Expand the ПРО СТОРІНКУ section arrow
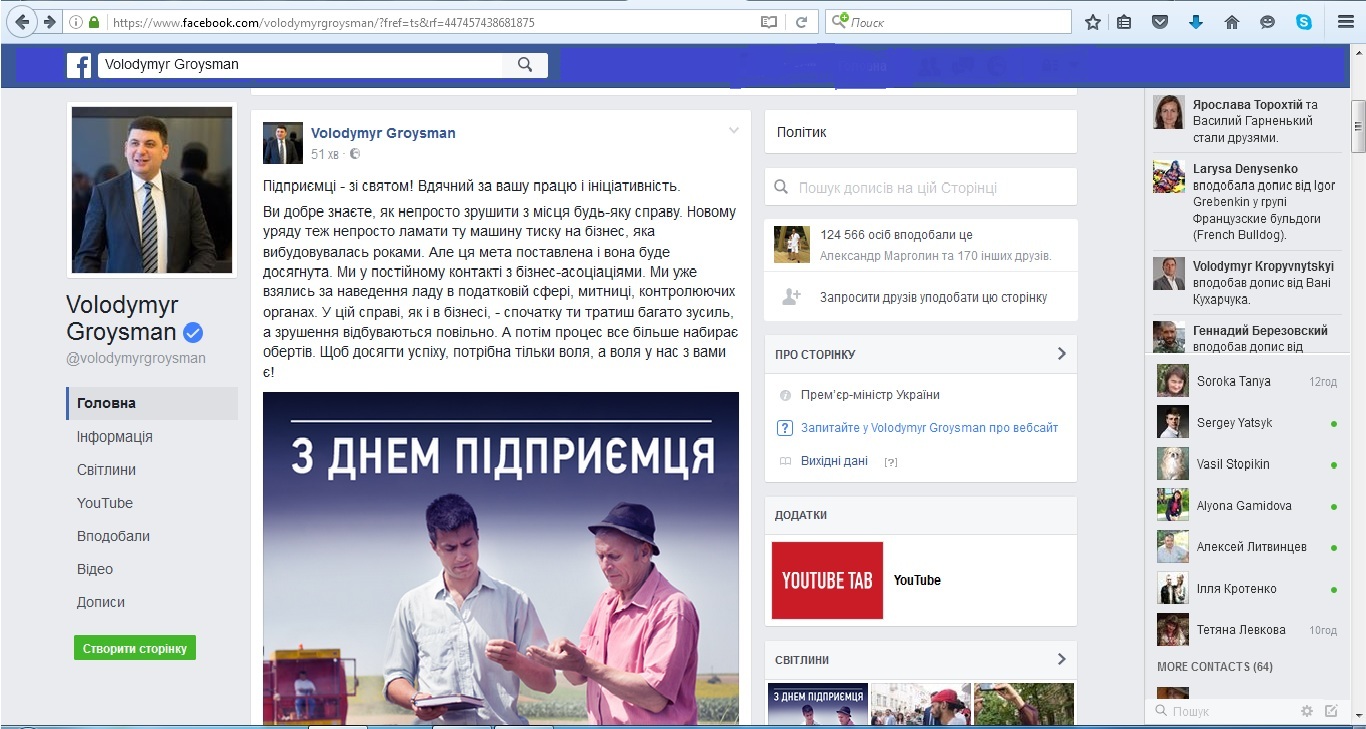The width and height of the screenshot is (1366, 729). click(x=1061, y=354)
